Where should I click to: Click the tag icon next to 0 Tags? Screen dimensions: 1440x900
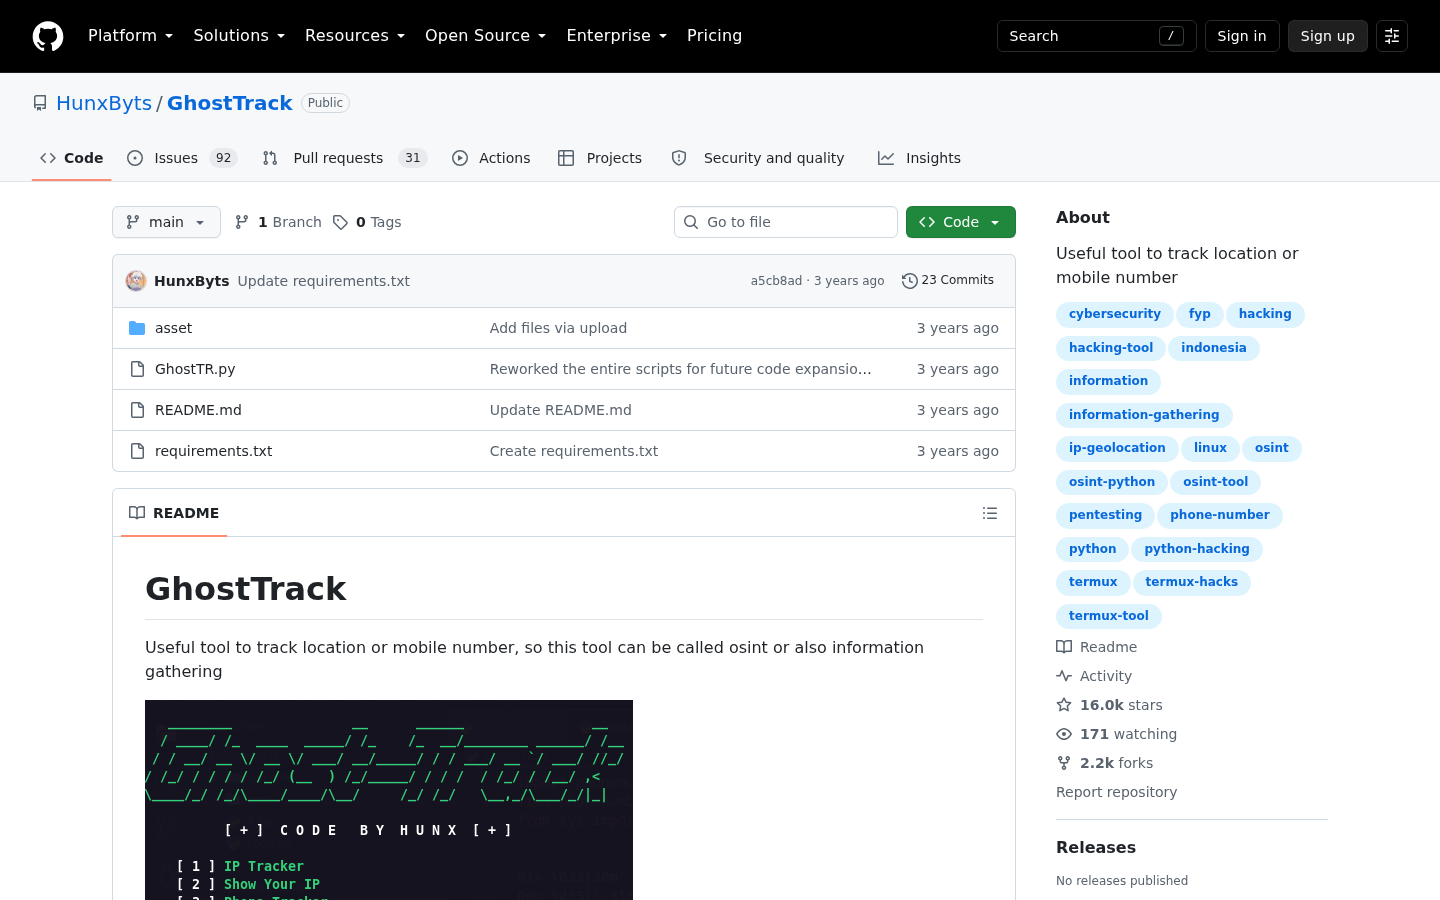click(x=340, y=222)
